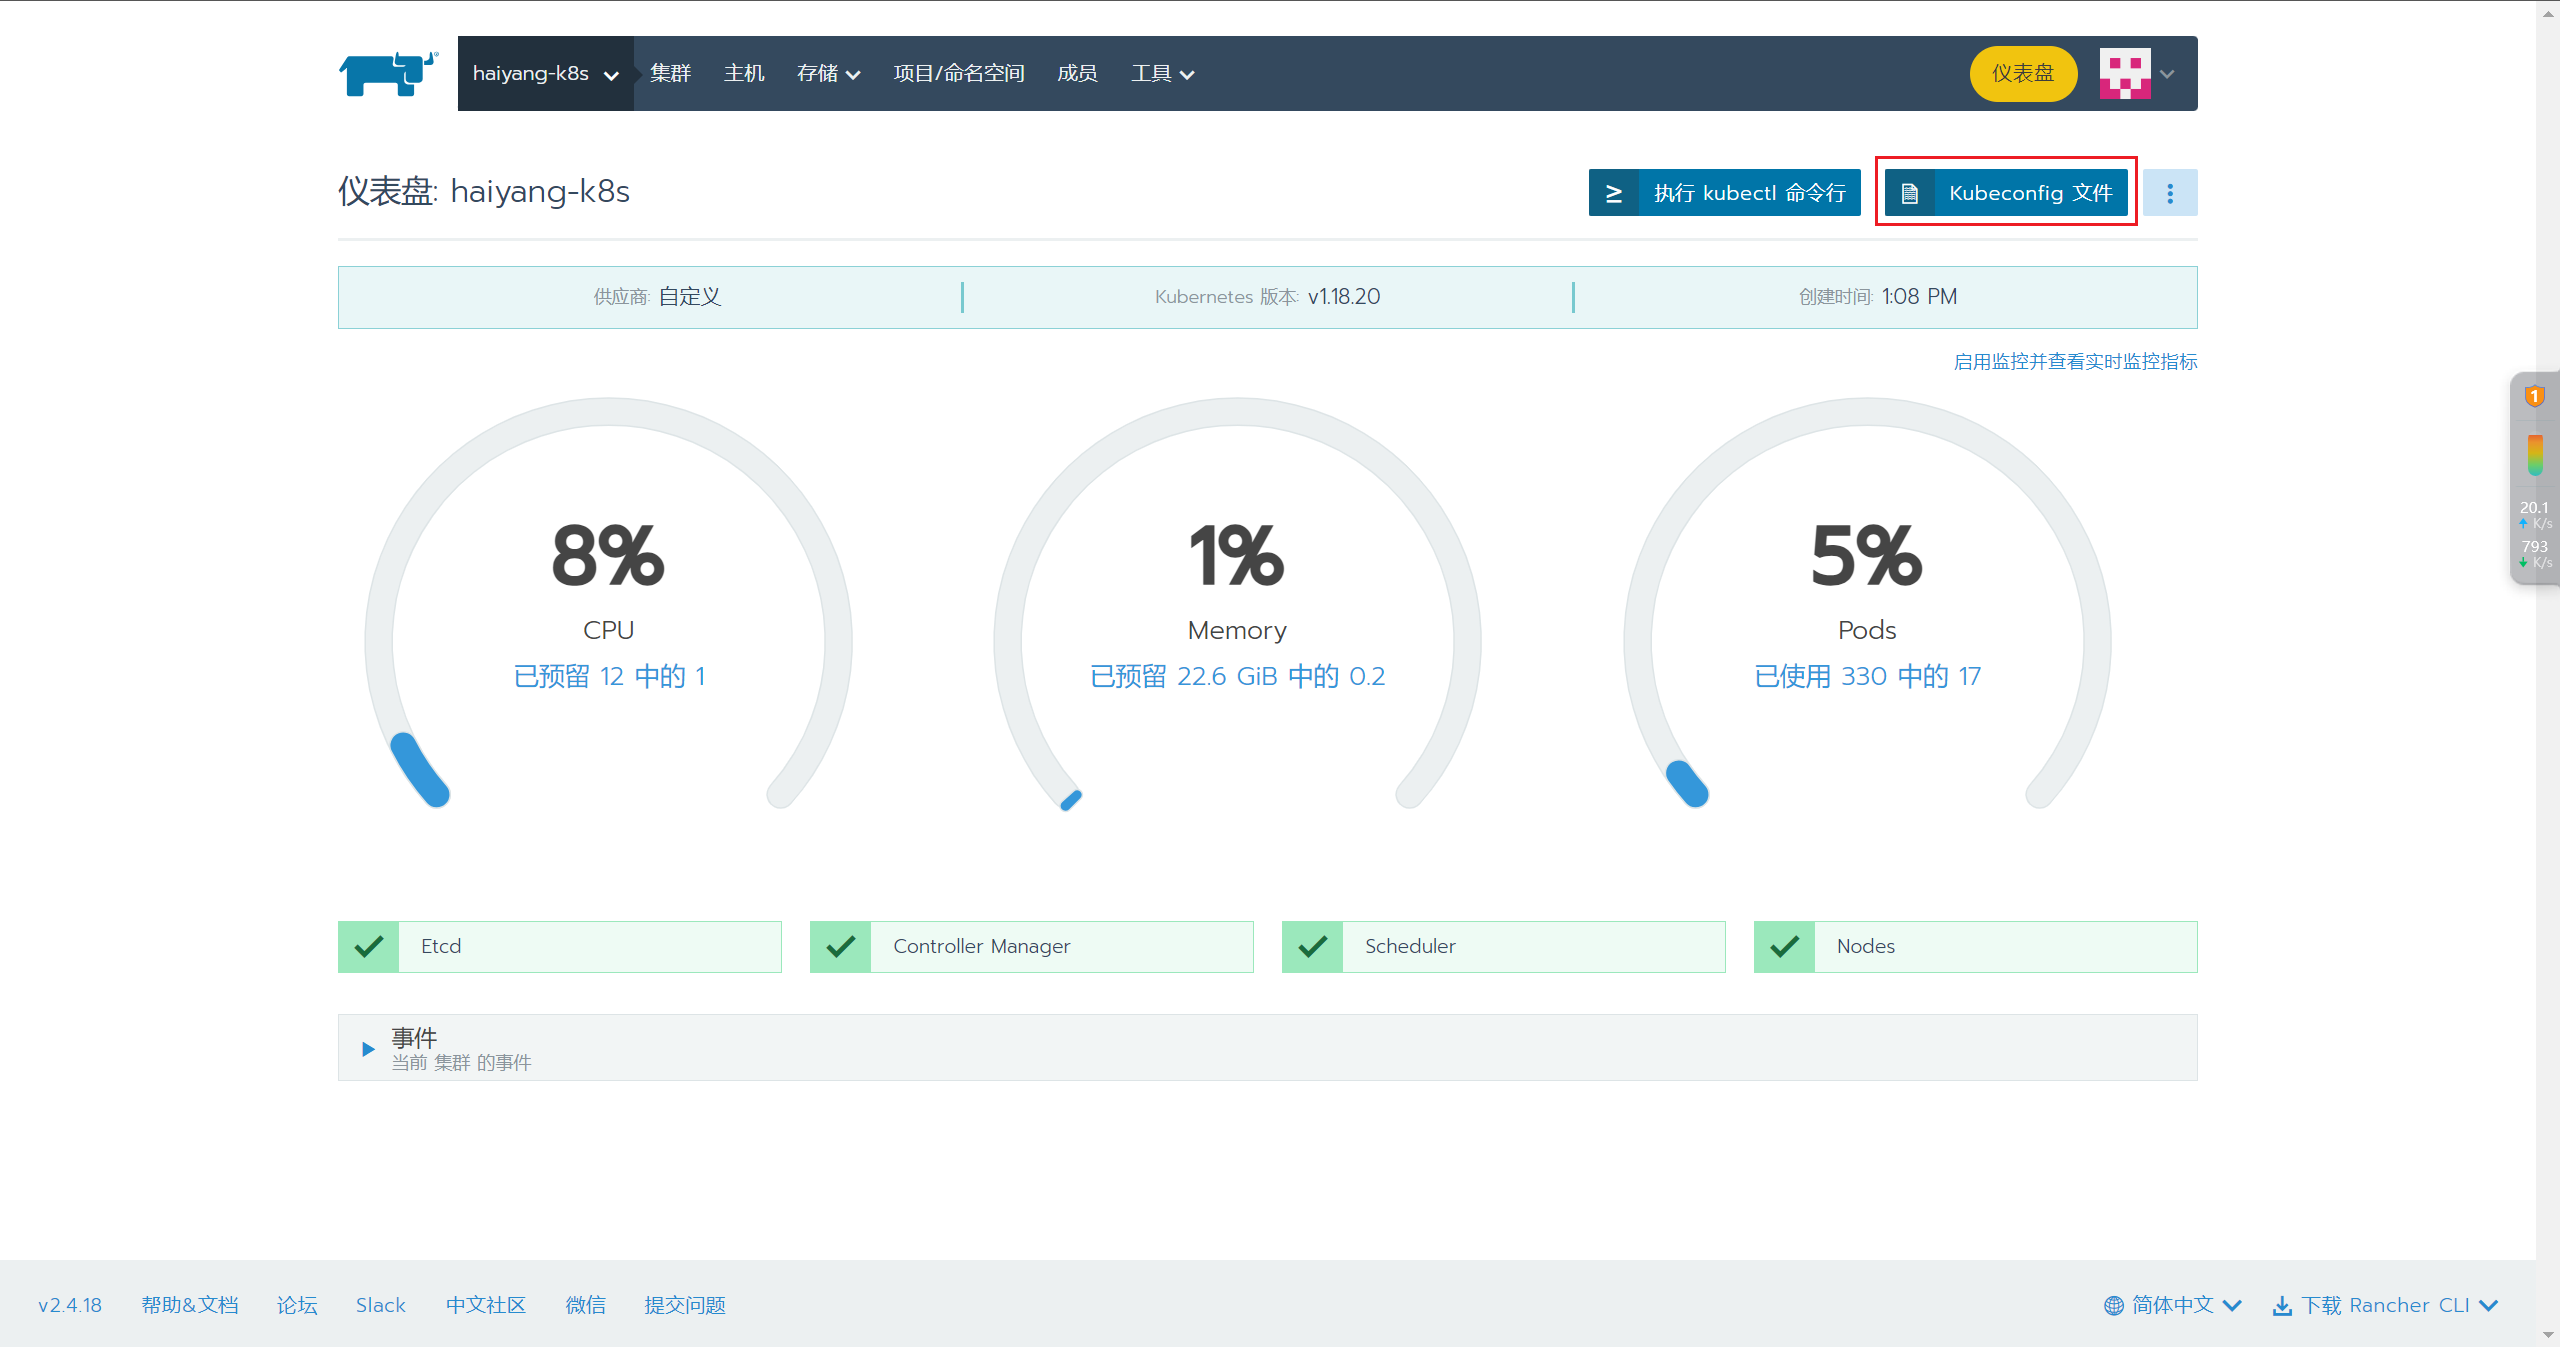Screen dimensions: 2560x1347
Task: Click the Etcd green checkmark icon
Action: coord(369,946)
